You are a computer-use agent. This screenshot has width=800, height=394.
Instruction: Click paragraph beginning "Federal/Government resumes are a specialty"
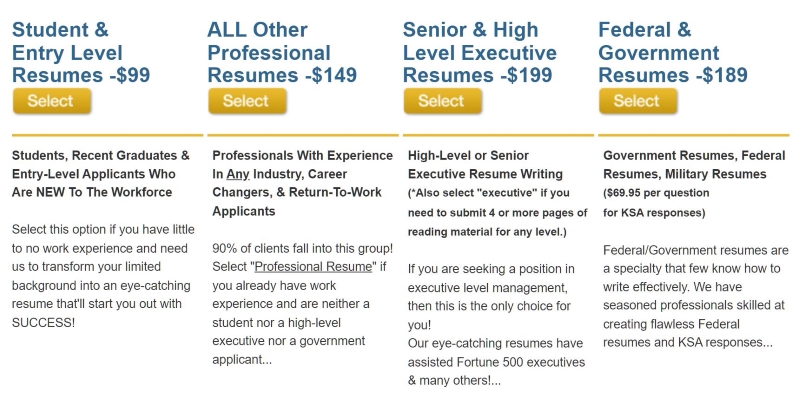[696, 297]
